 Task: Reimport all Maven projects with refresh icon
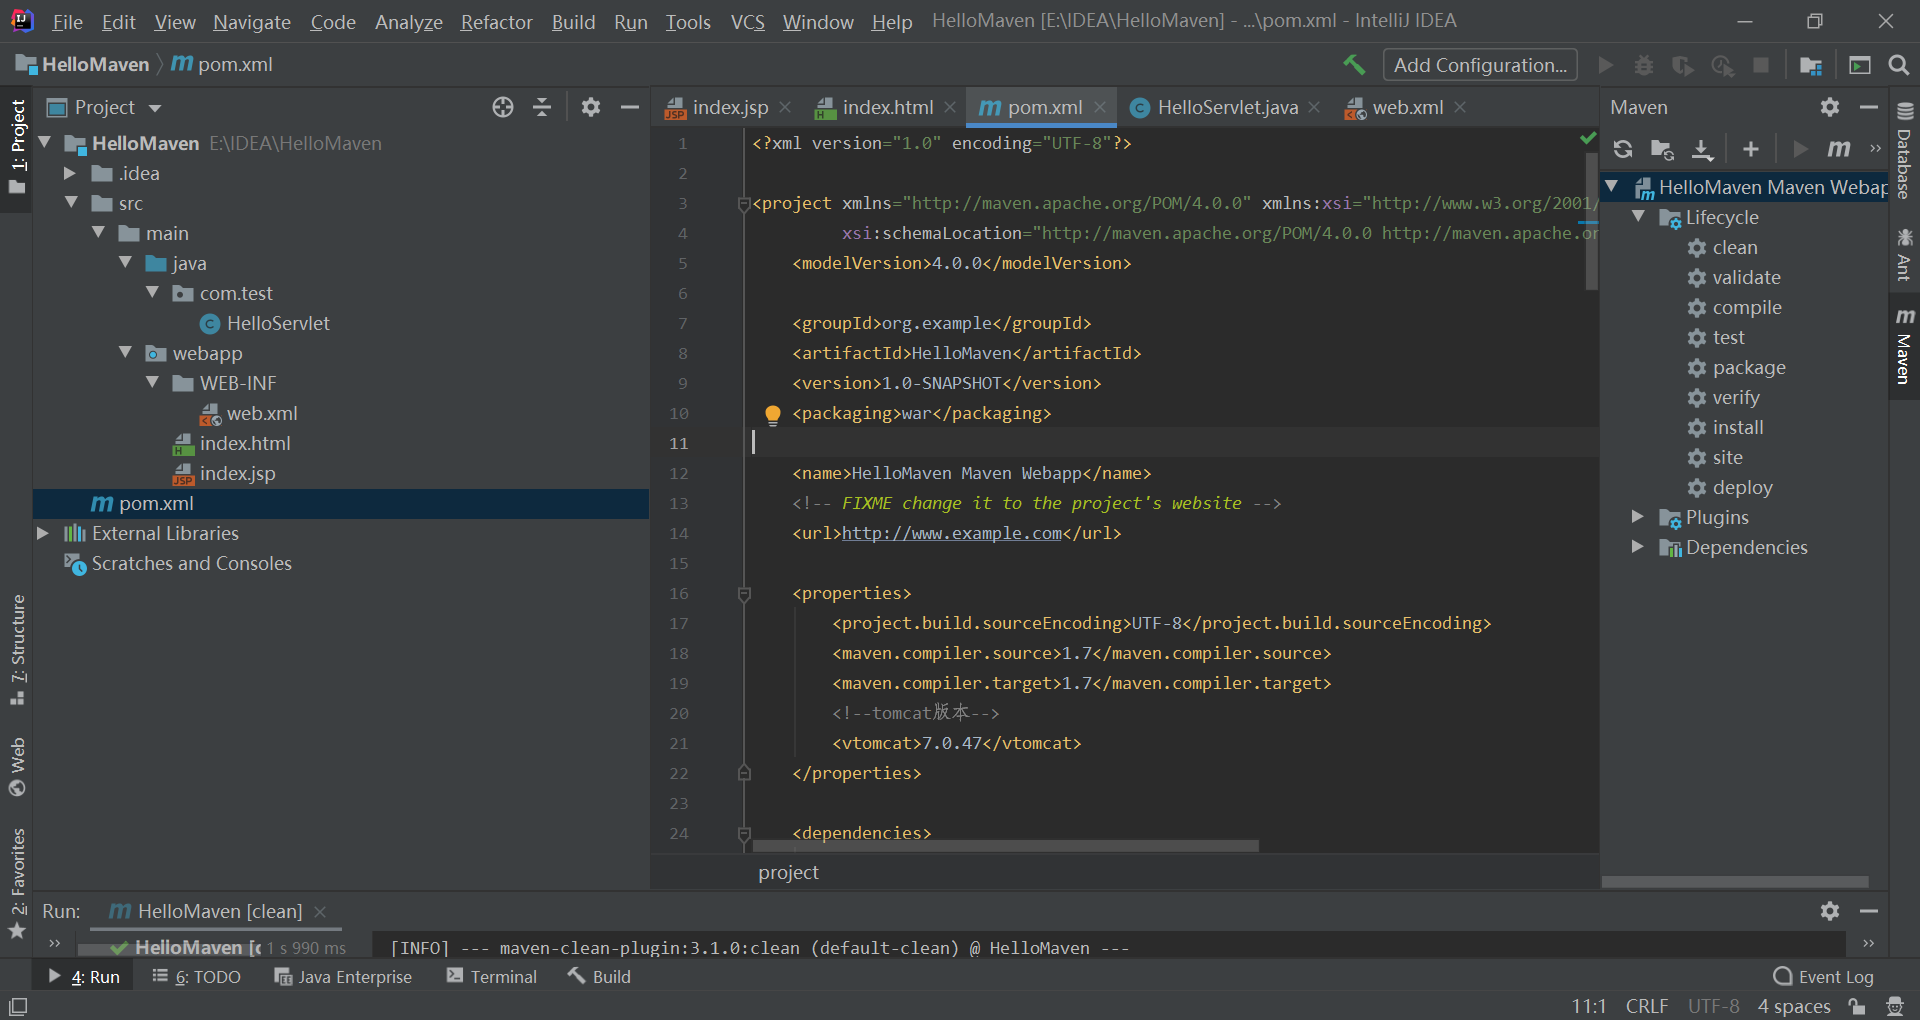point(1622,148)
